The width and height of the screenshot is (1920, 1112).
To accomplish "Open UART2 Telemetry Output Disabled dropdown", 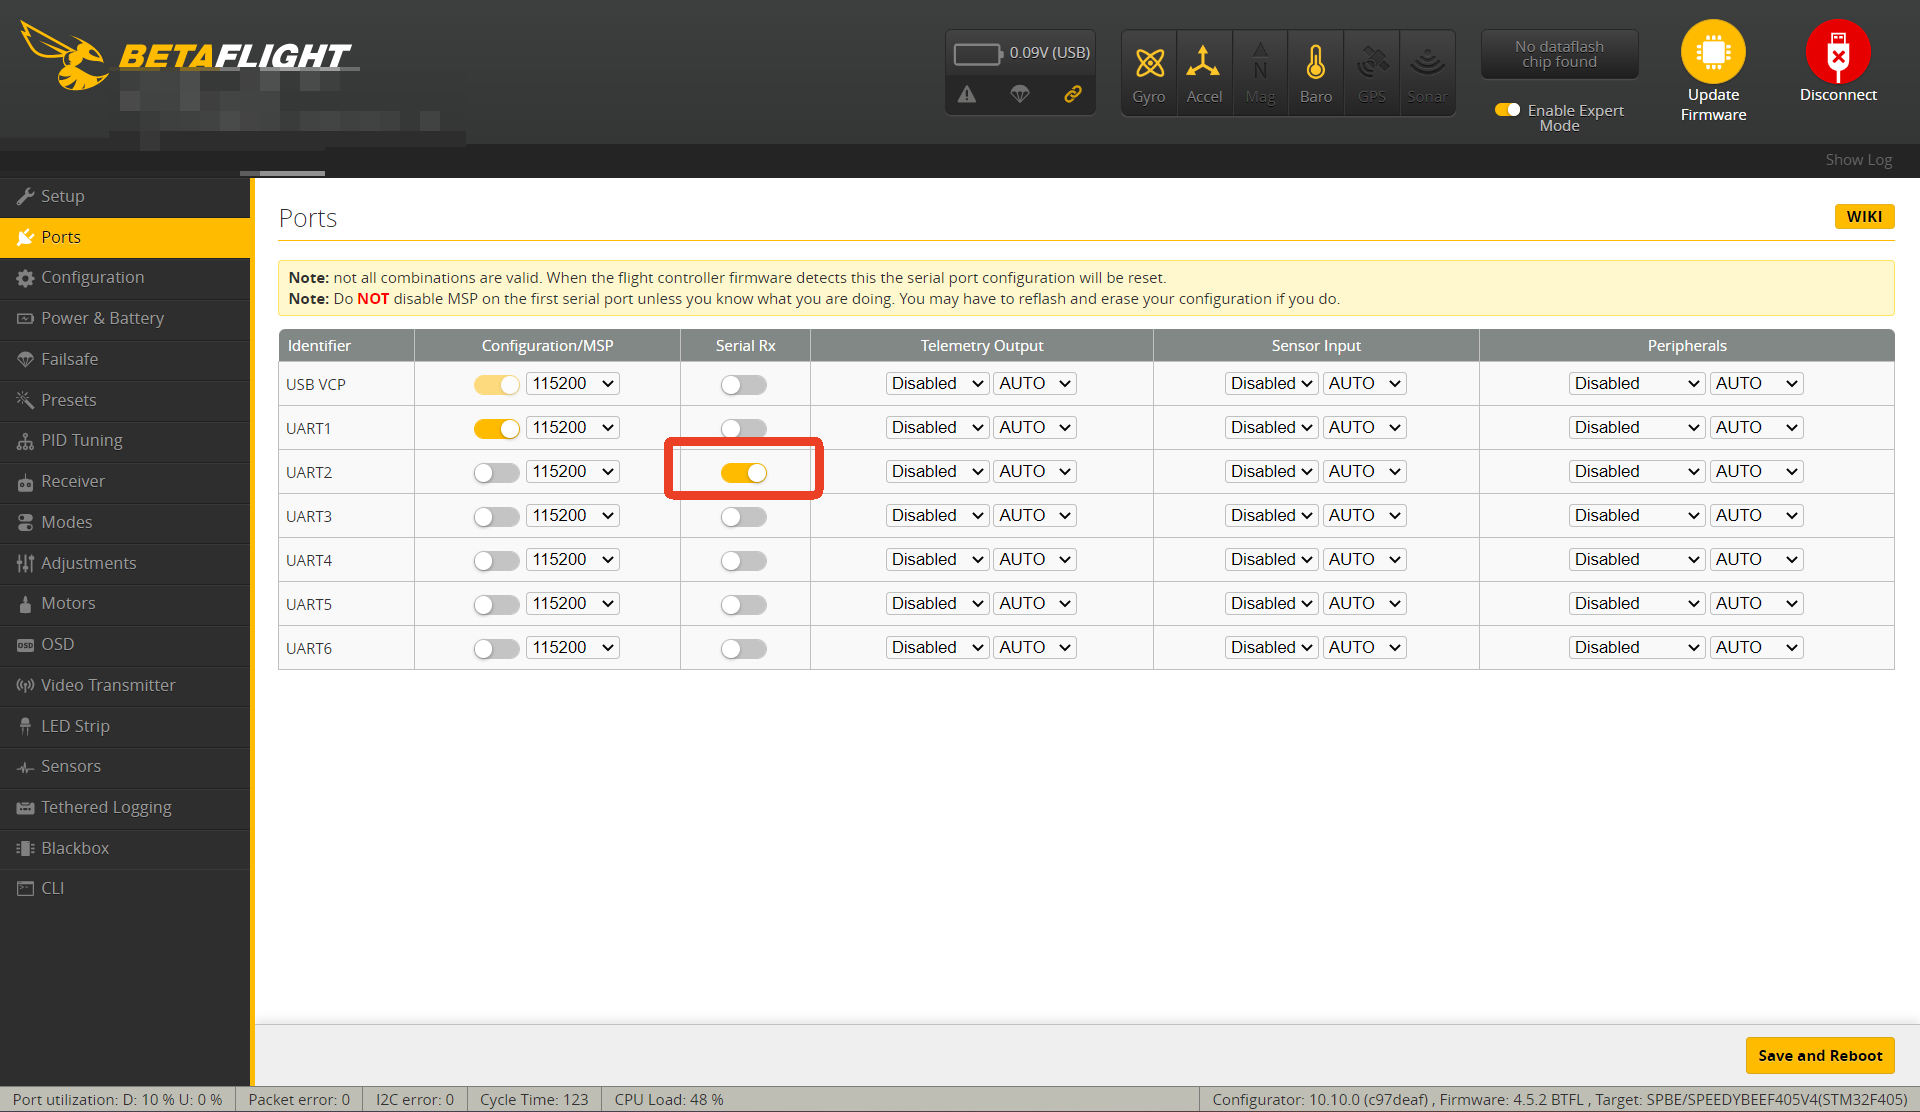I will [x=937, y=472].
